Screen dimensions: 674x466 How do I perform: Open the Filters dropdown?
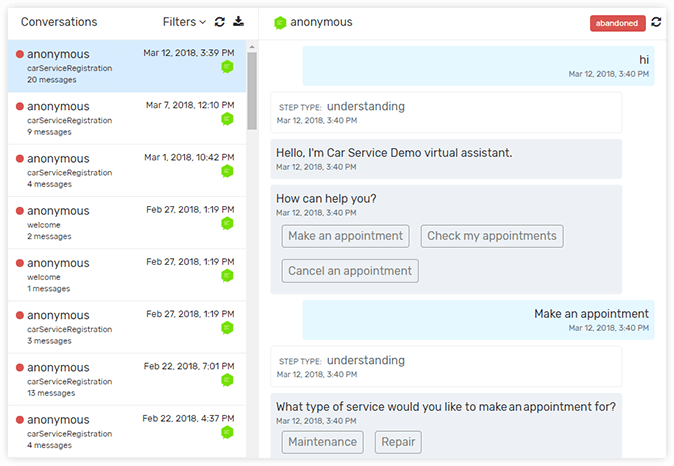tap(184, 22)
